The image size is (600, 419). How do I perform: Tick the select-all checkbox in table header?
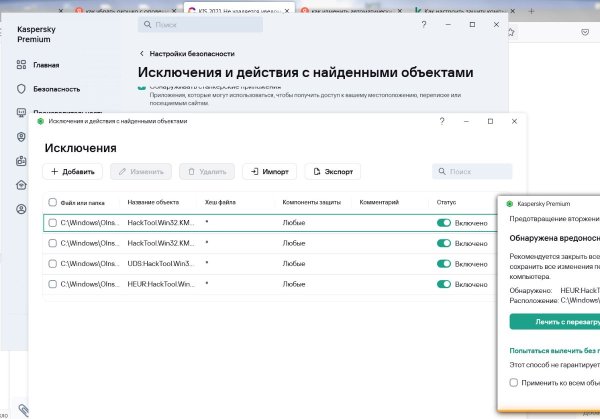pos(52,202)
